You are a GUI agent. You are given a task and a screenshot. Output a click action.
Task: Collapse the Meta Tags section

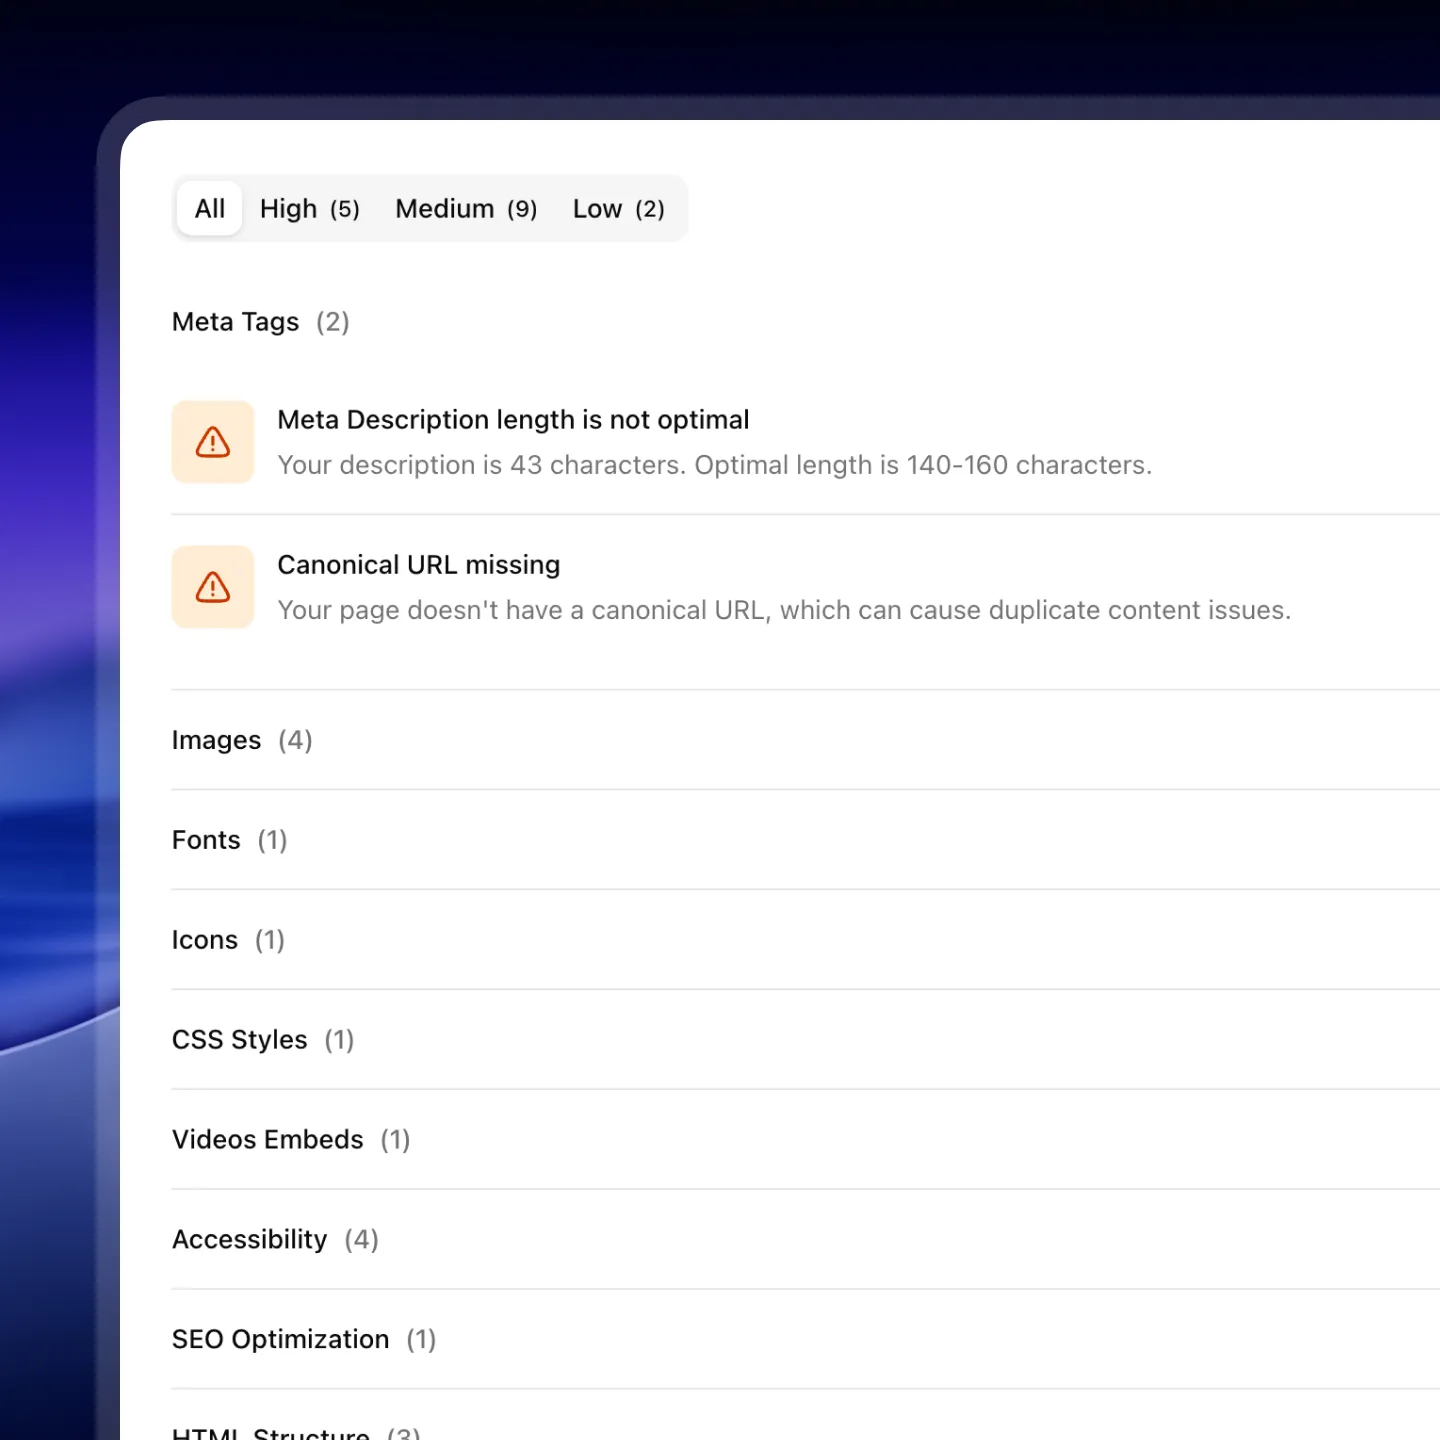[x=260, y=322]
